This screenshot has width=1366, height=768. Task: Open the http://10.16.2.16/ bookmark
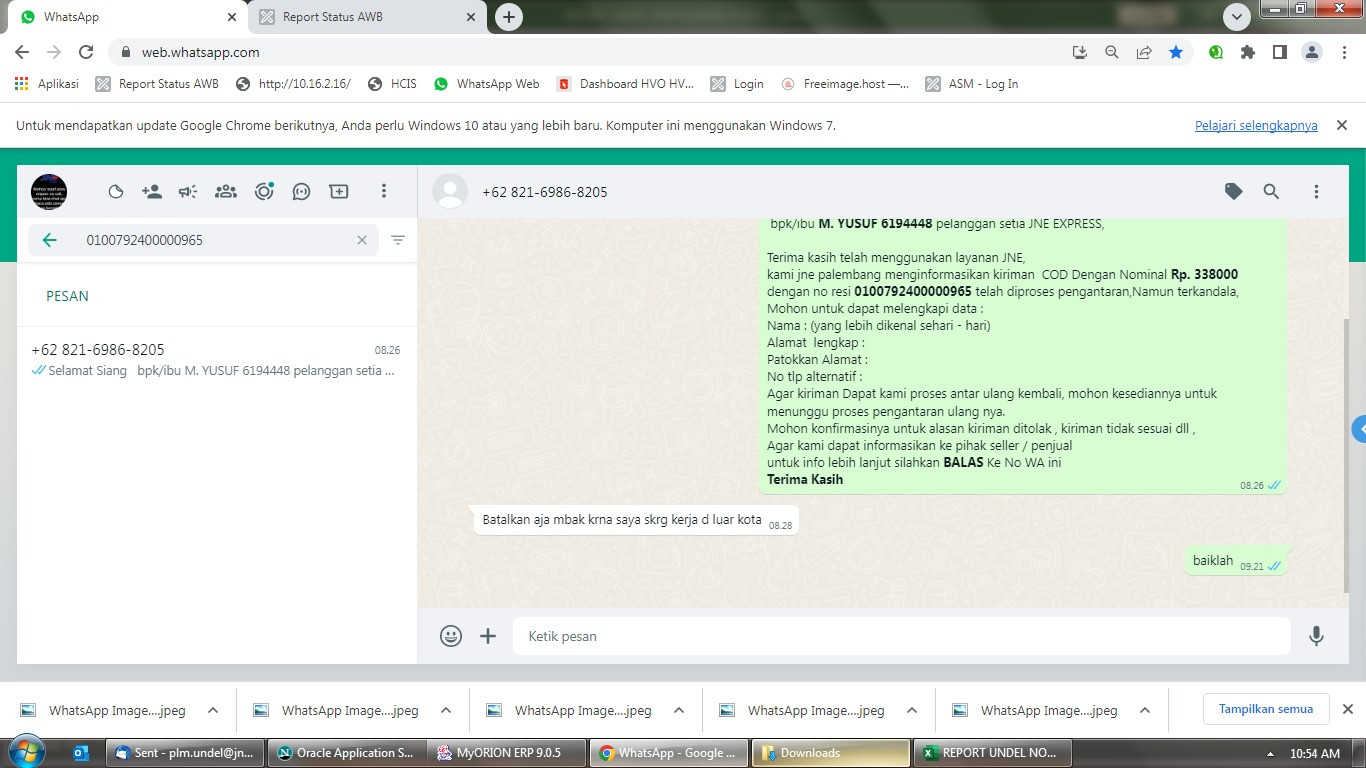pyautogui.click(x=293, y=84)
